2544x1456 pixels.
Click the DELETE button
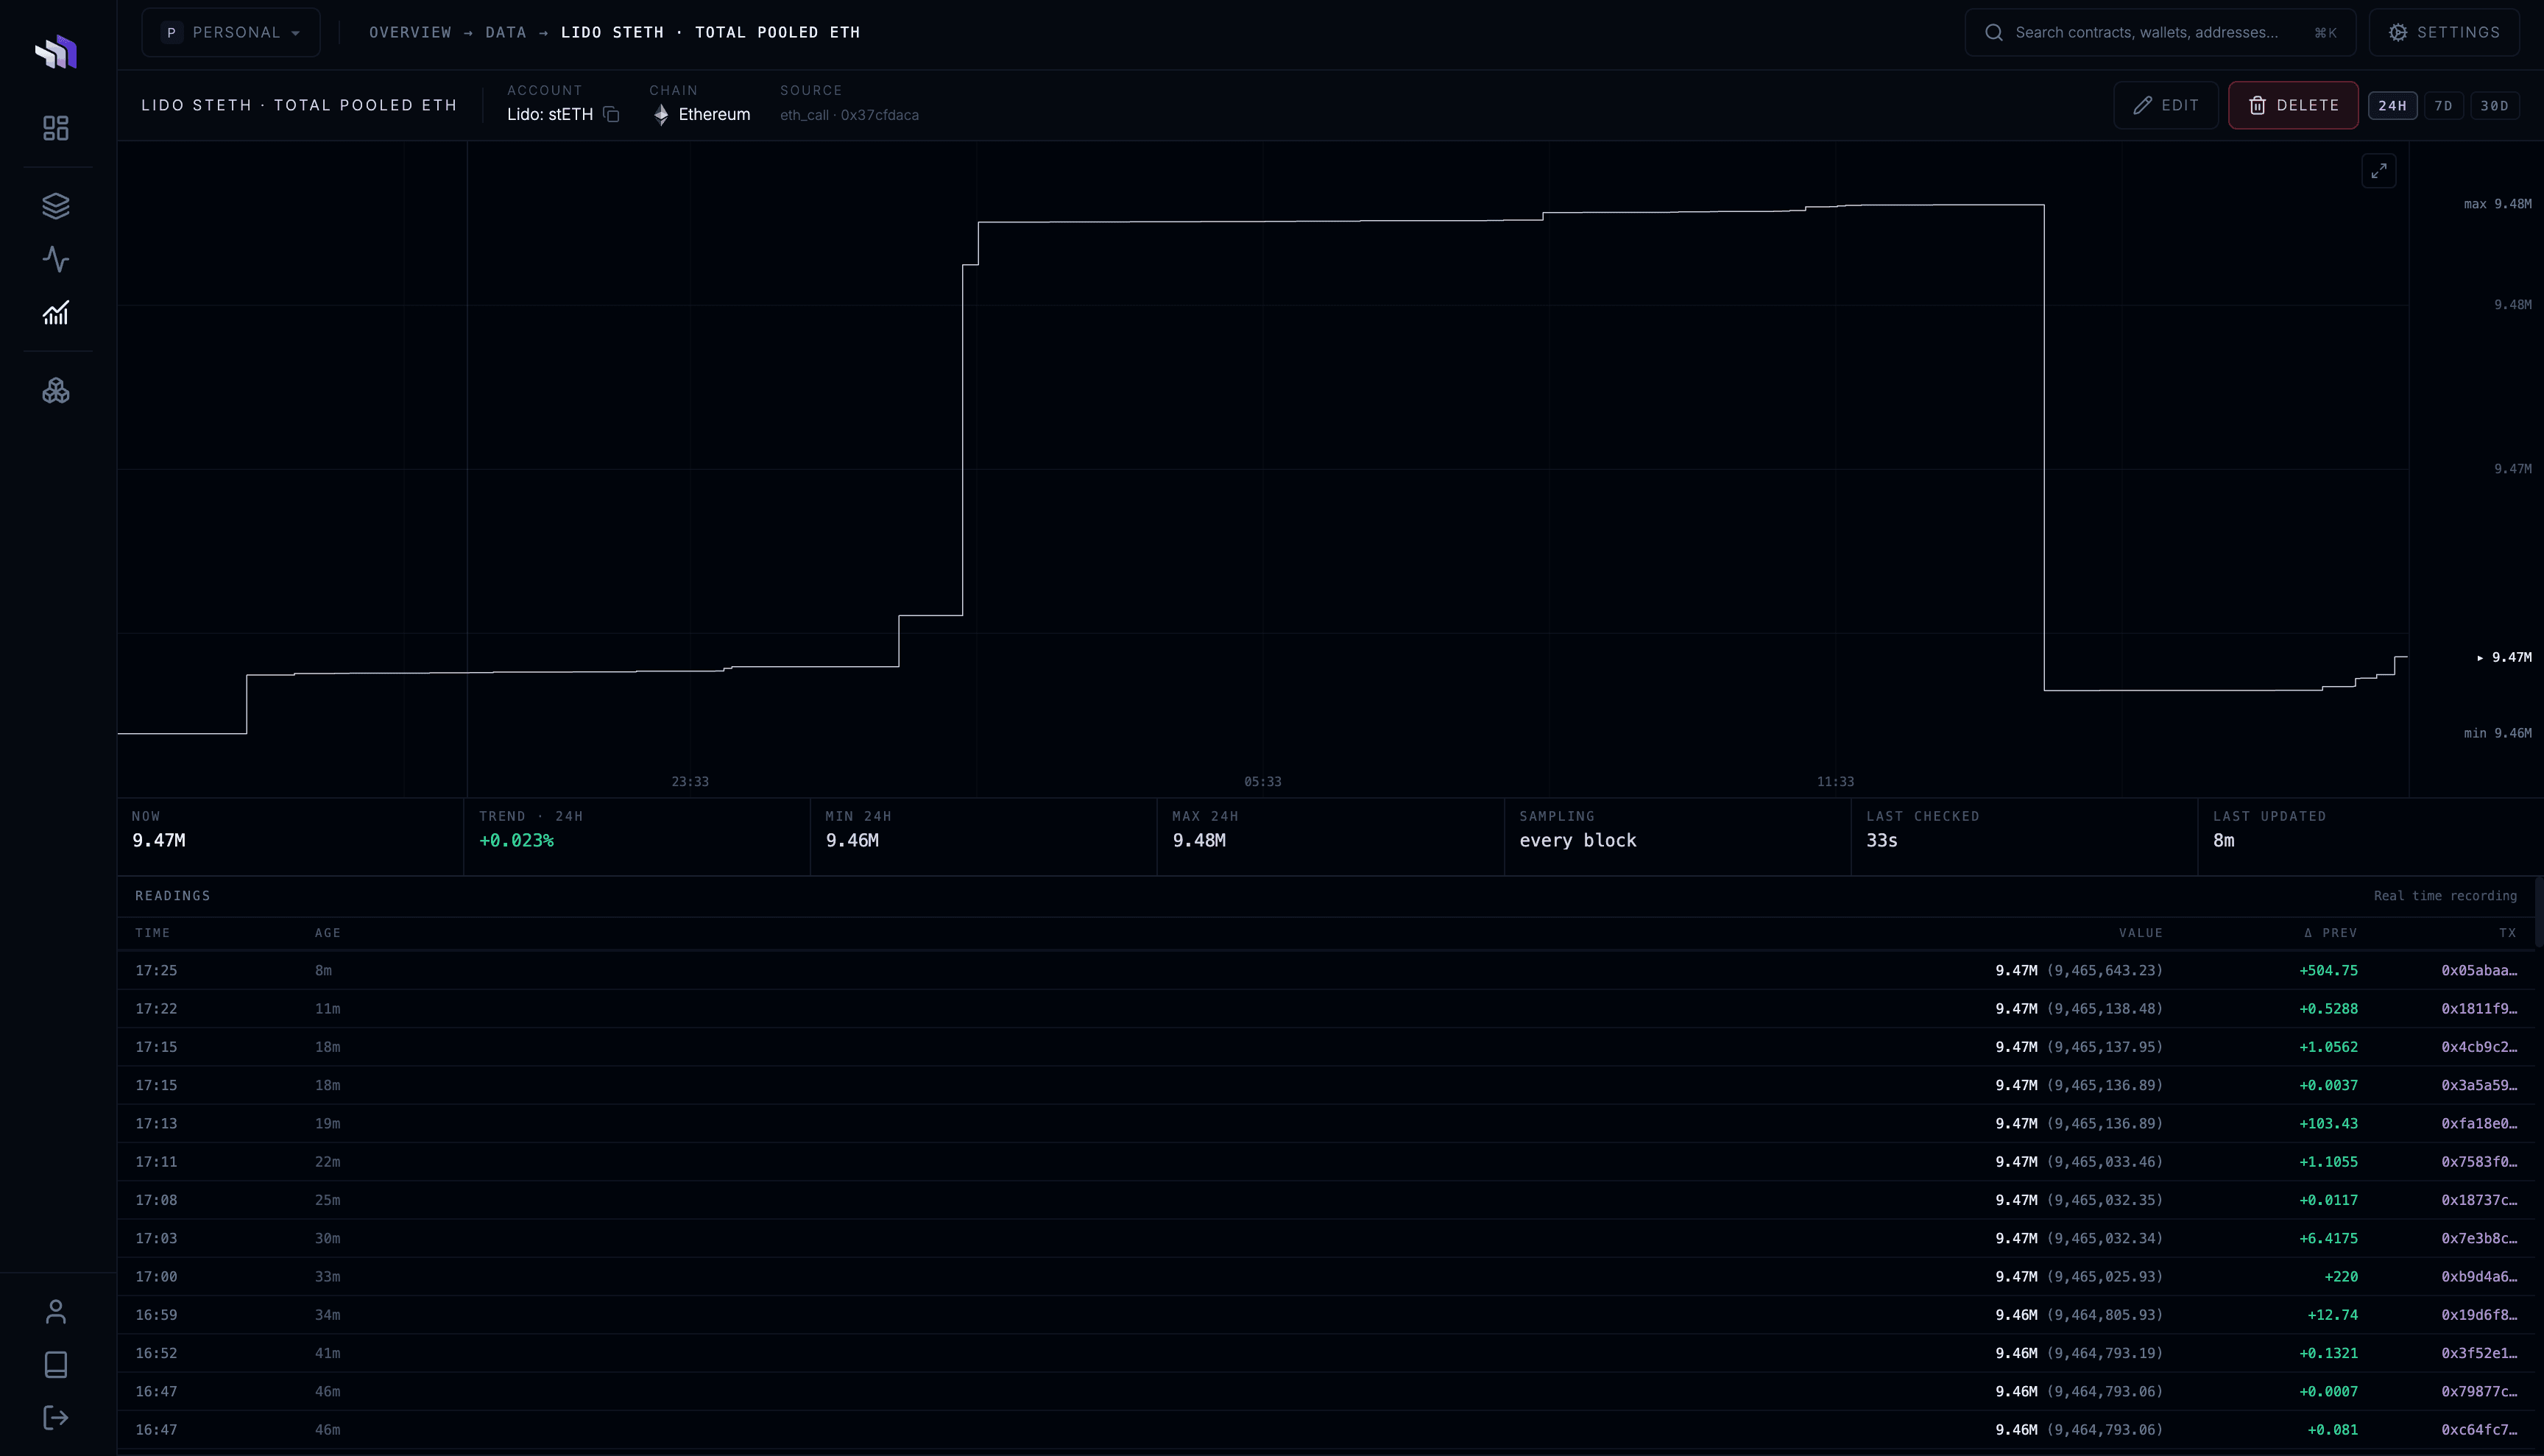[x=2293, y=106]
